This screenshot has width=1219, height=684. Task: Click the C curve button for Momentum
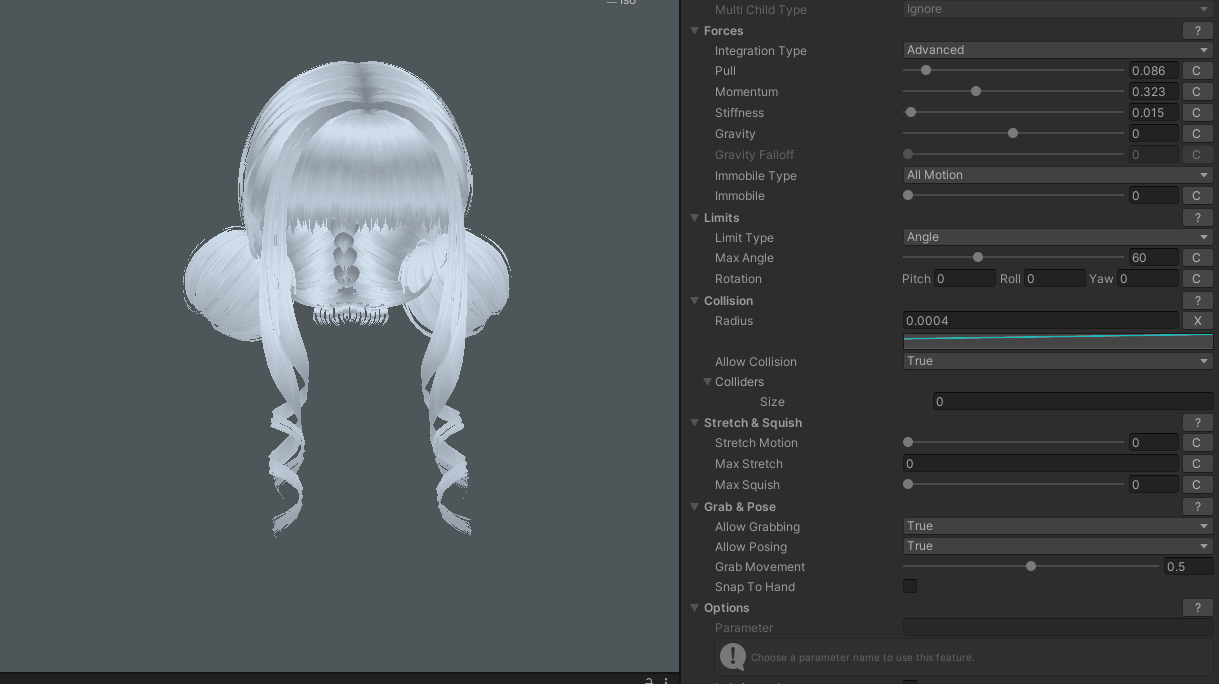(1197, 92)
